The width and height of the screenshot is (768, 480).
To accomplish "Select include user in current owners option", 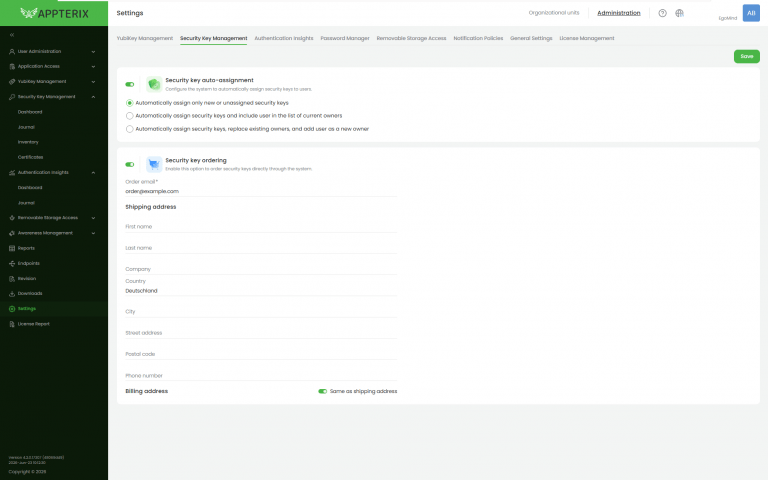I will click(129, 116).
